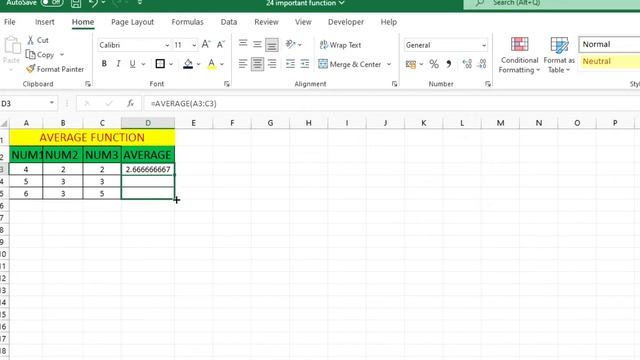640x360 pixels.
Task: Toggle Merge & Center
Action: (350, 64)
